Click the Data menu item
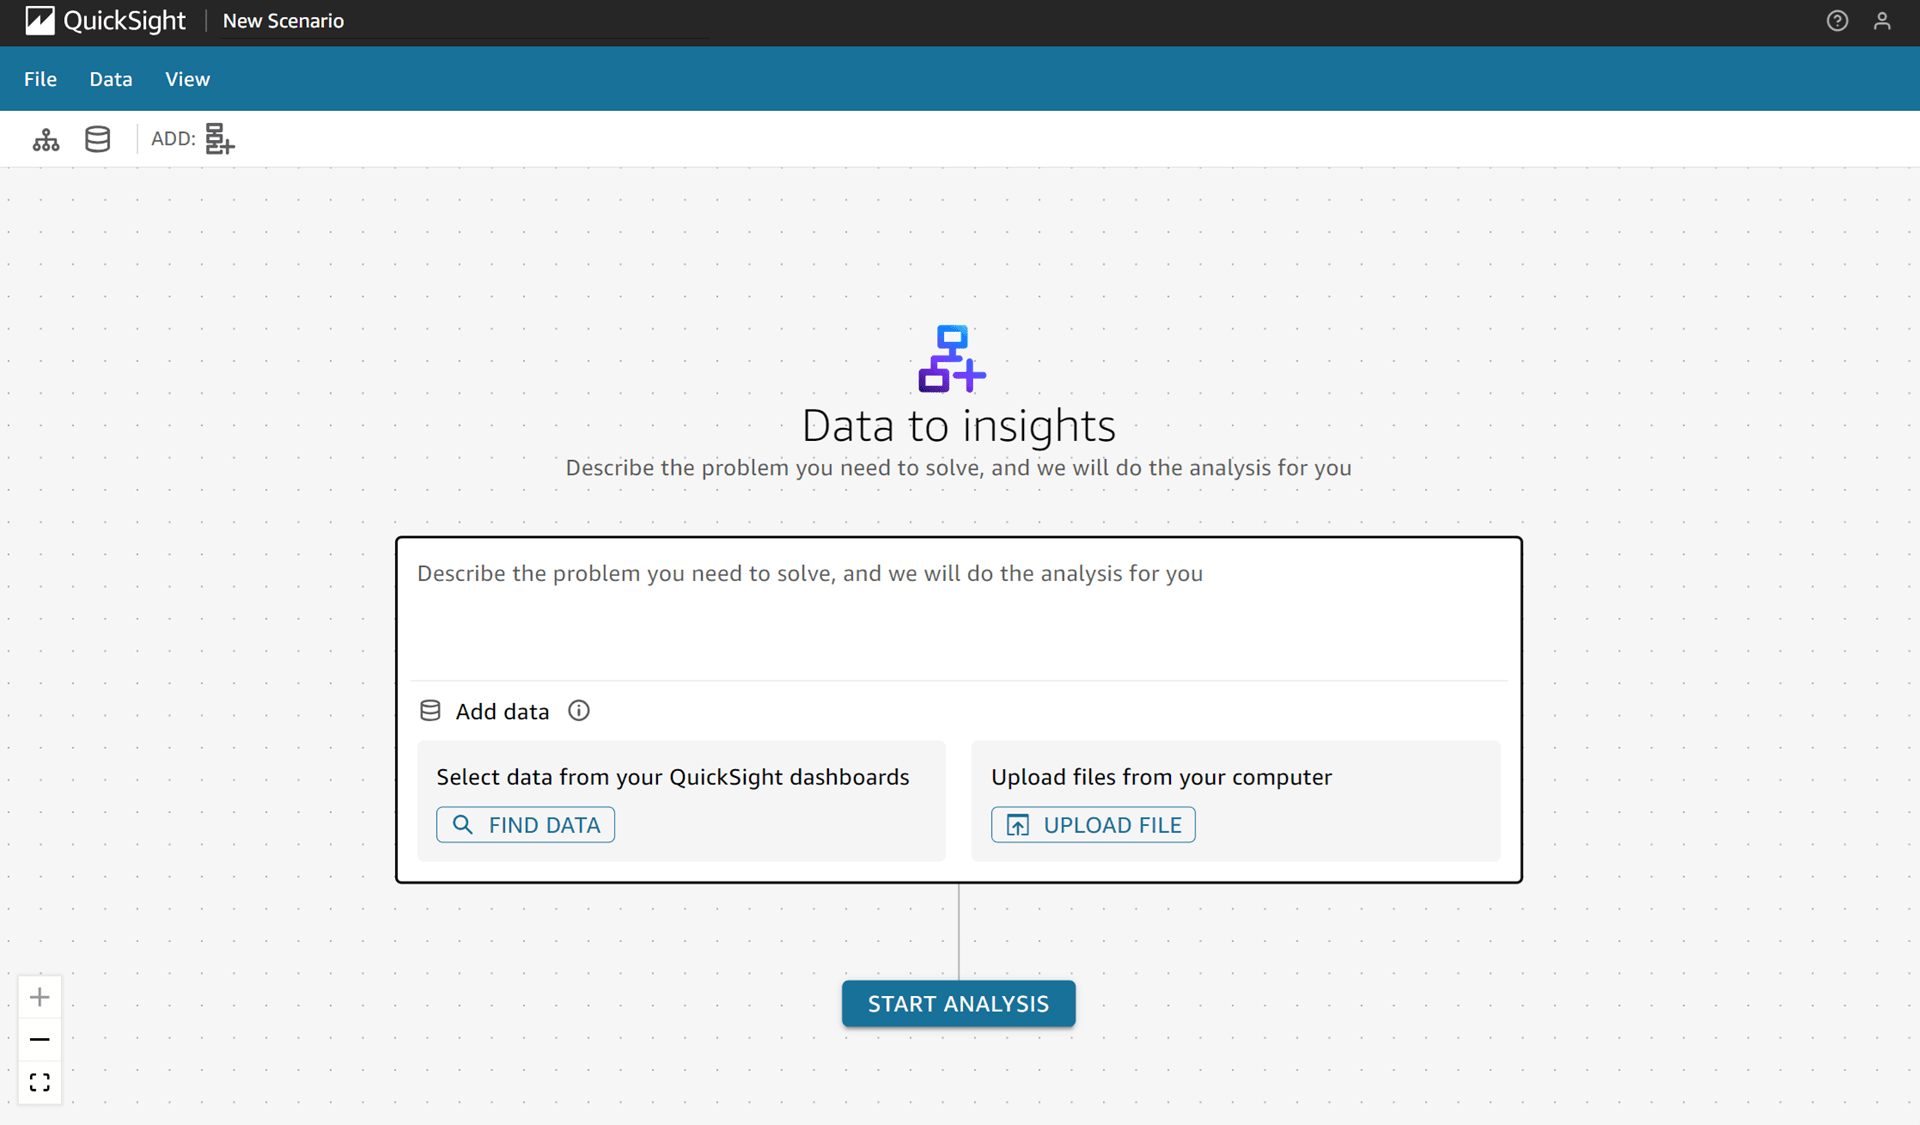Image resolution: width=1920 pixels, height=1125 pixels. click(x=110, y=79)
